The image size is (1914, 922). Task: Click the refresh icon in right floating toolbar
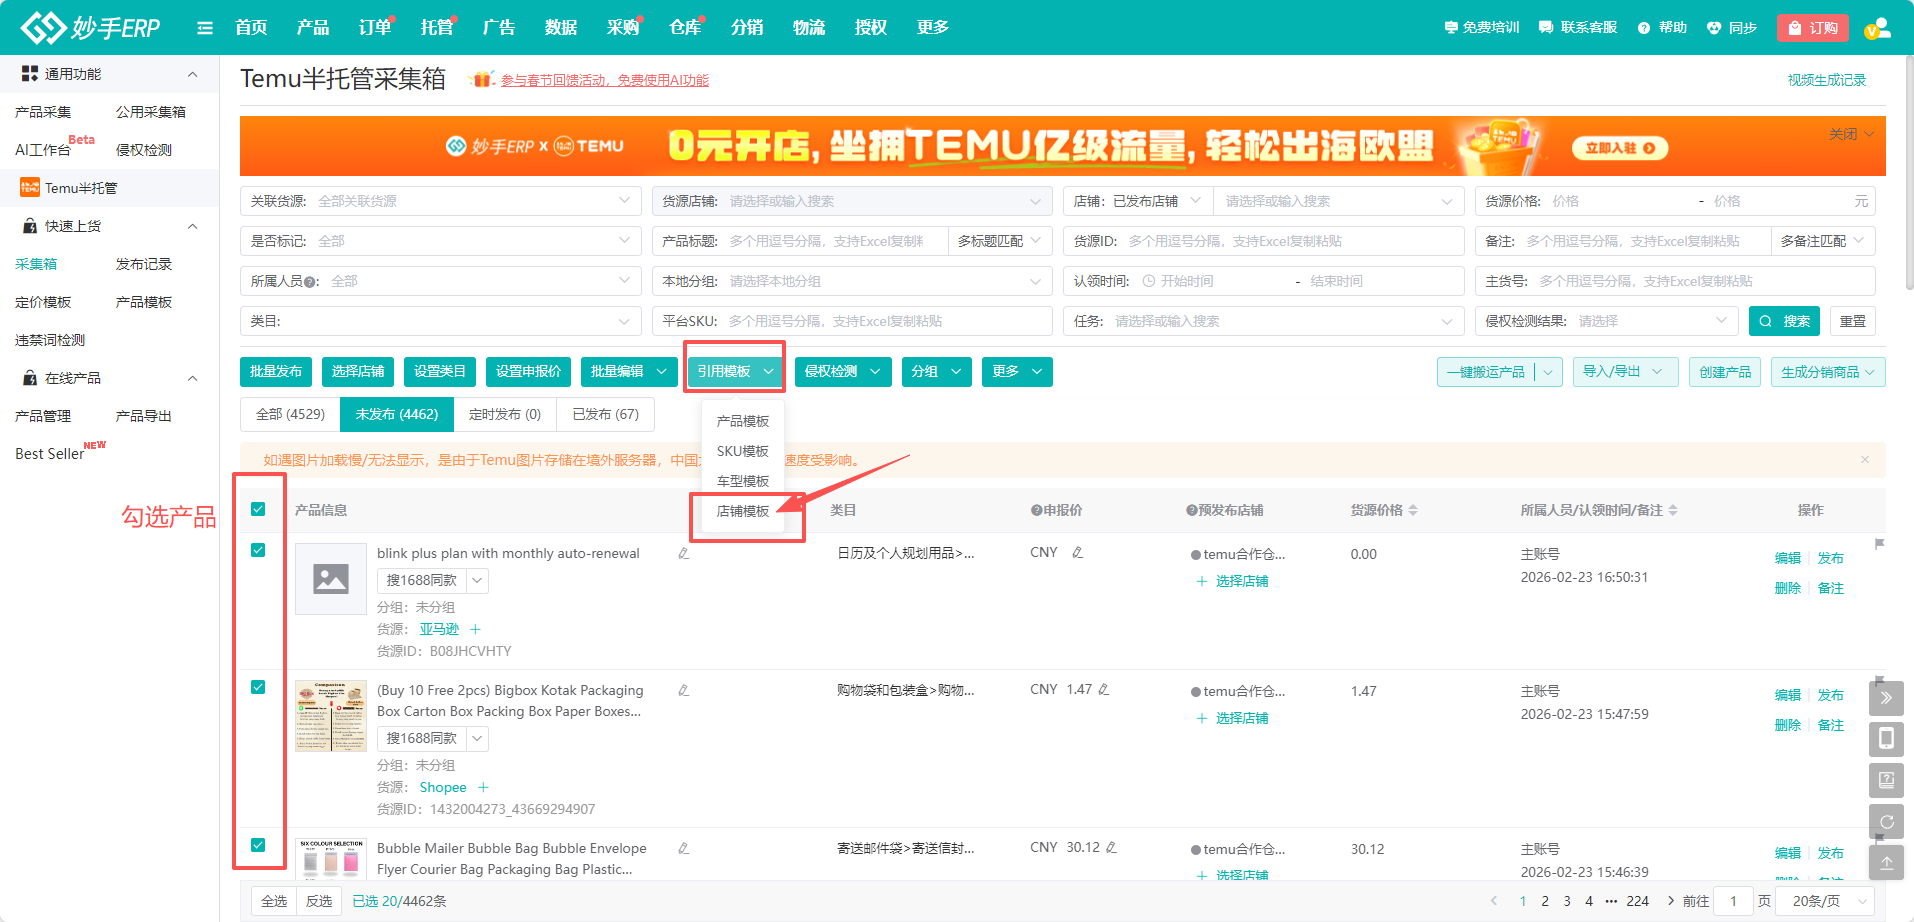1886,822
